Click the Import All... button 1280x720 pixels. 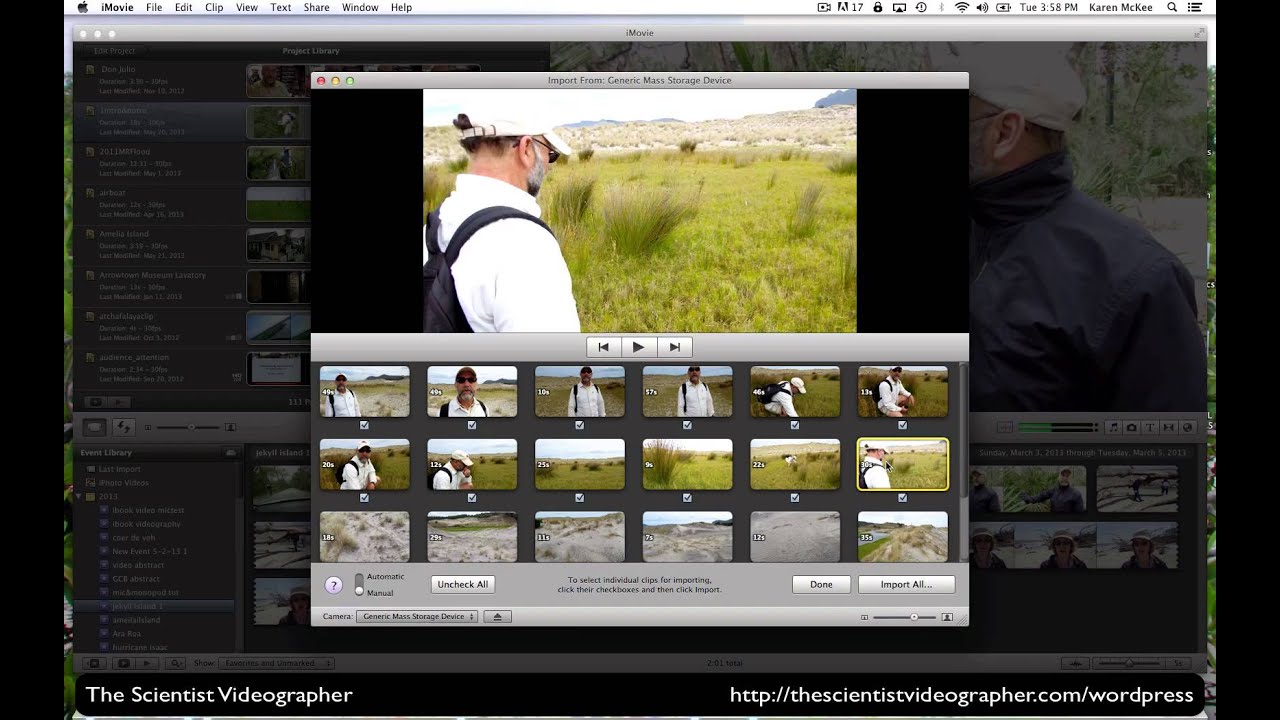906,584
